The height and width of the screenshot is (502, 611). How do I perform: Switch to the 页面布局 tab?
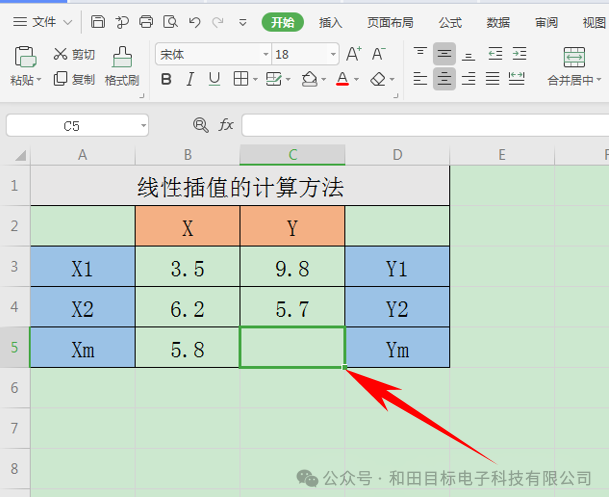coord(390,23)
